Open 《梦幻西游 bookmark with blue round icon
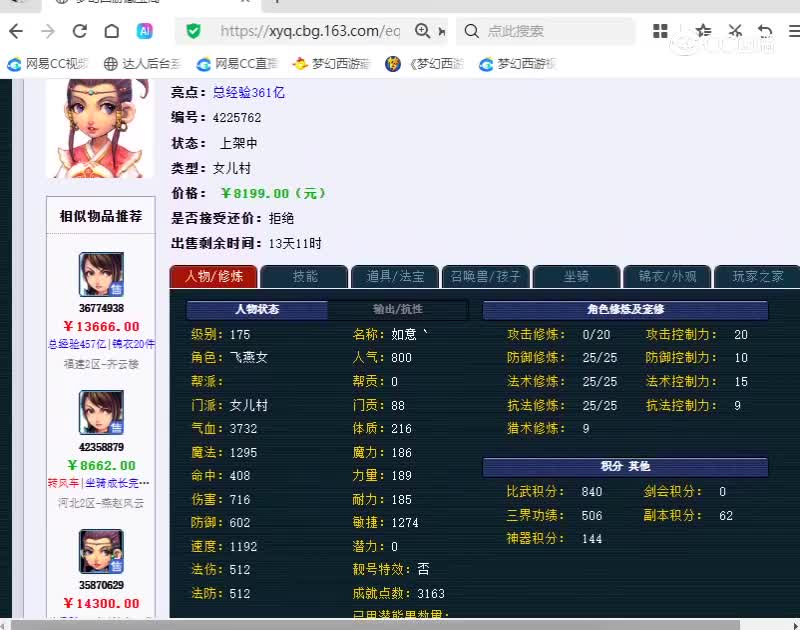 pos(424,64)
